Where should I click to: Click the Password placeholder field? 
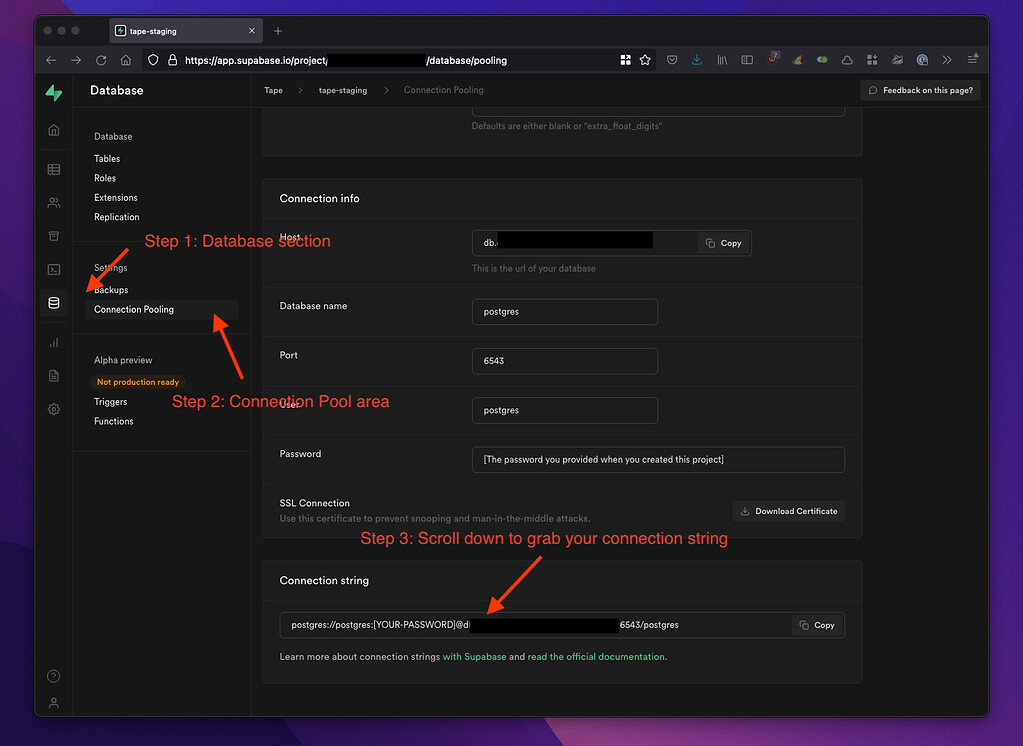tap(658, 459)
